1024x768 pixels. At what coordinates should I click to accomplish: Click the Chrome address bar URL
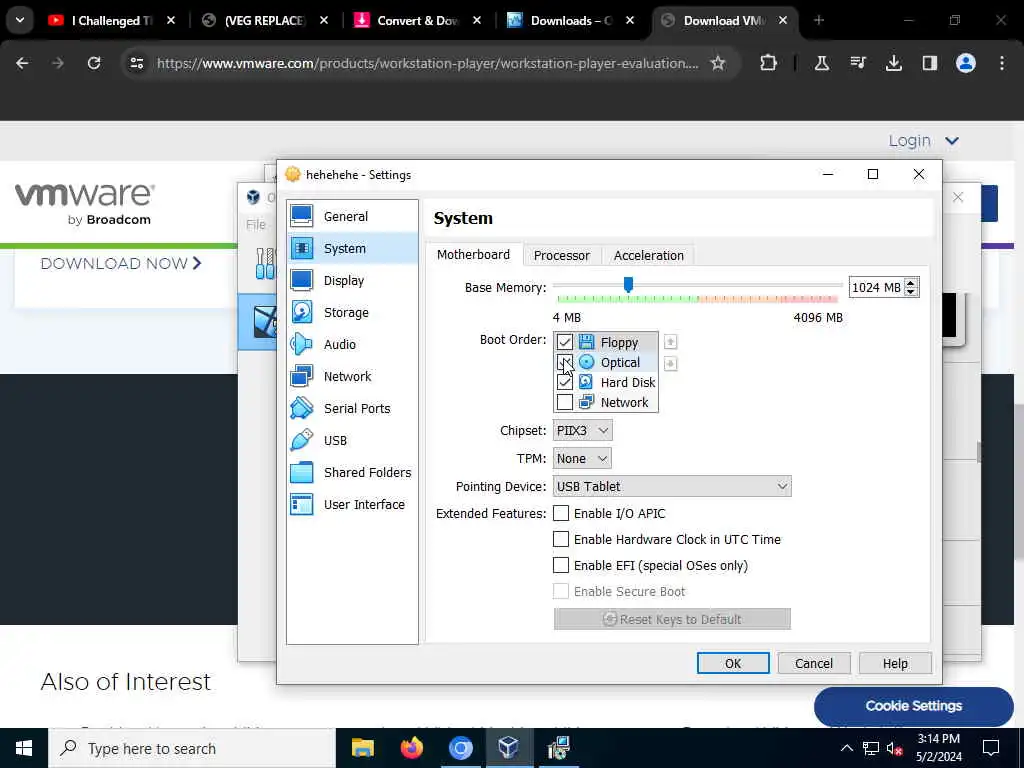(428, 63)
